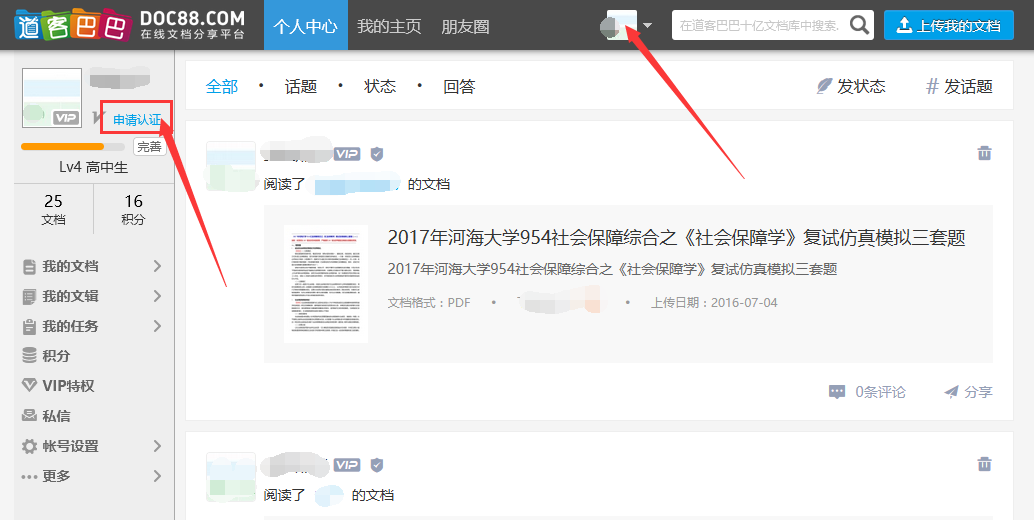Click the VIP badge on sidebar avatar

(66, 118)
